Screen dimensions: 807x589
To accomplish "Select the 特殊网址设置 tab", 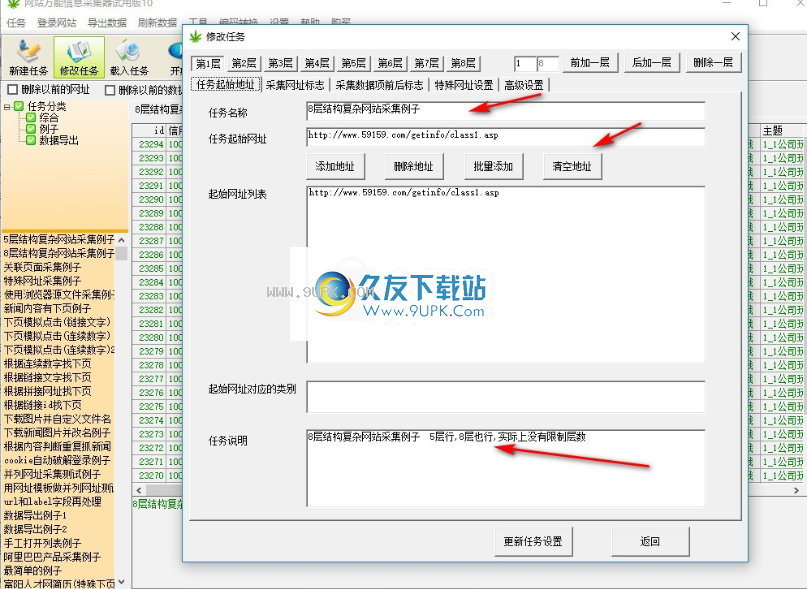I will (464, 85).
